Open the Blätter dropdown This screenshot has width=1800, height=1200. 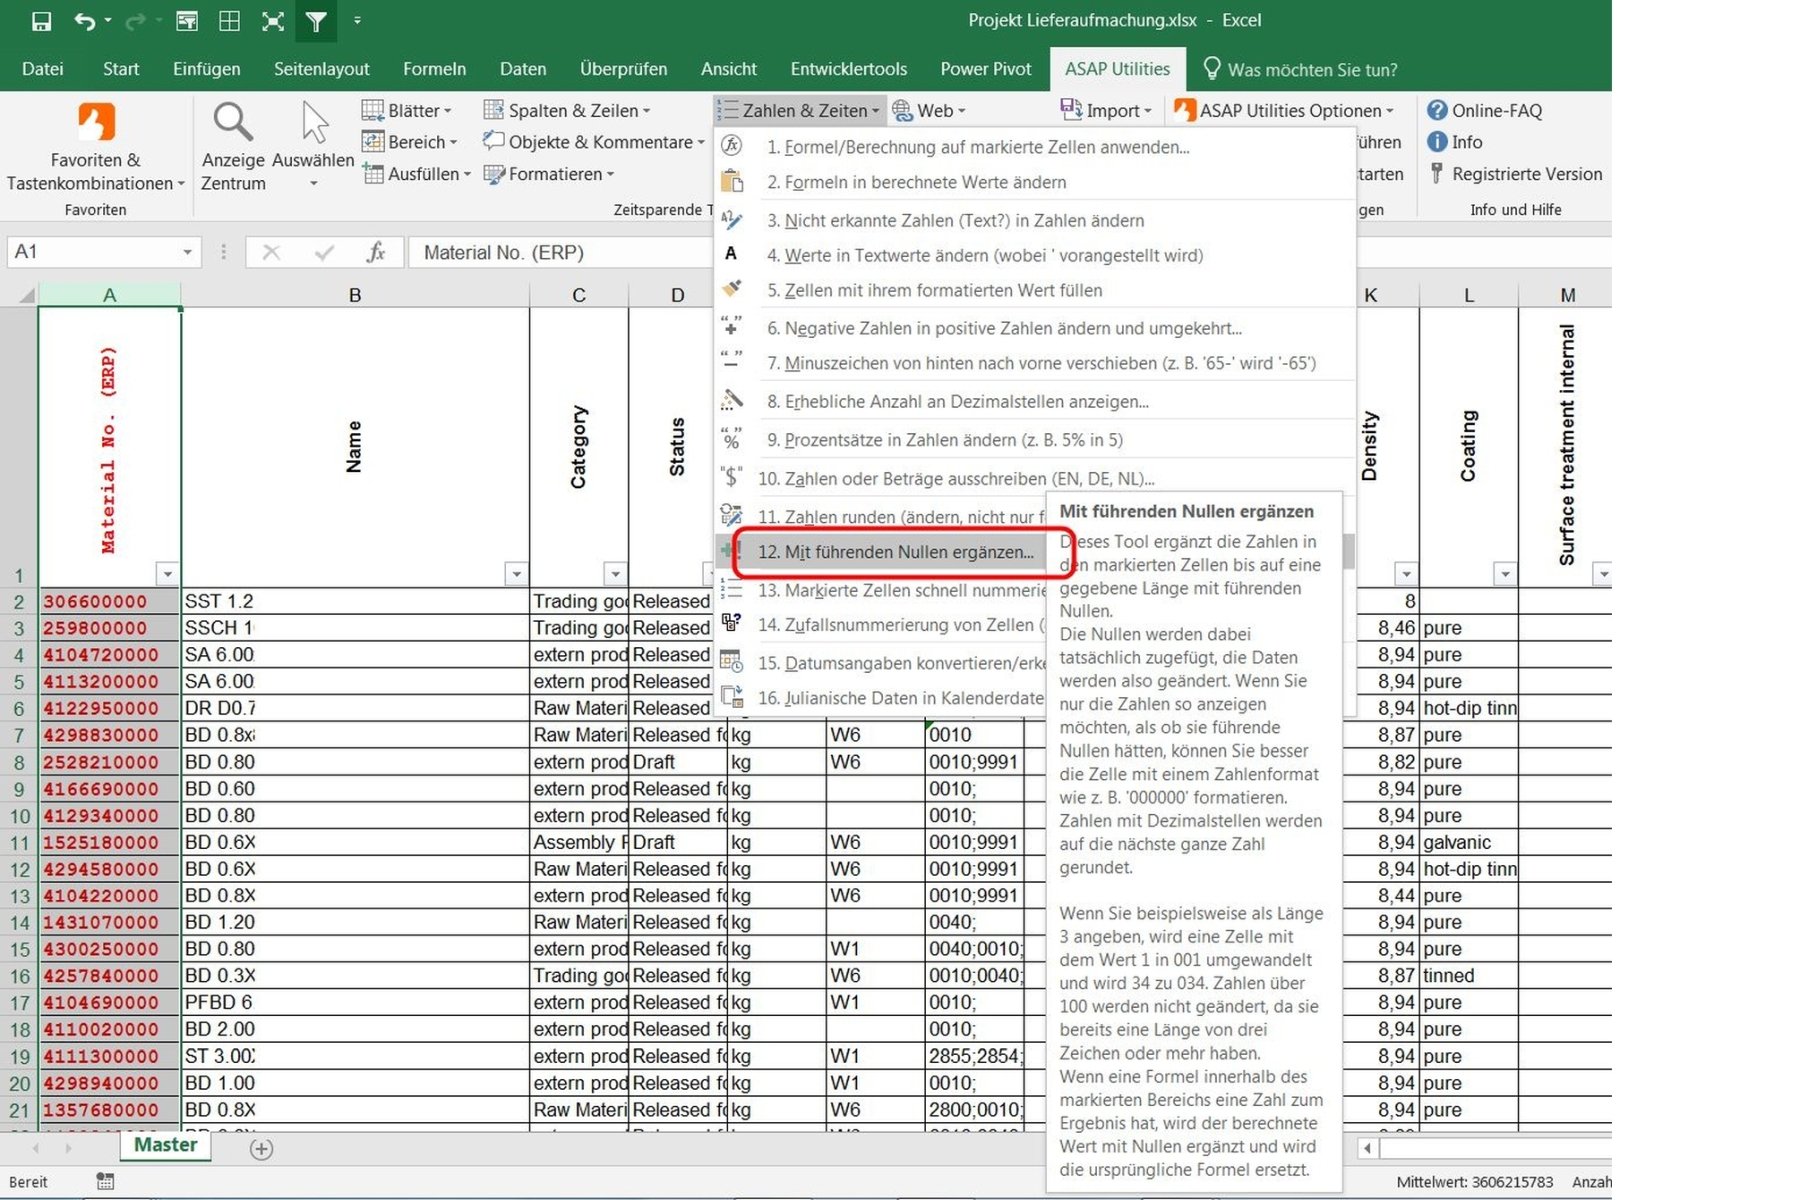click(x=406, y=110)
